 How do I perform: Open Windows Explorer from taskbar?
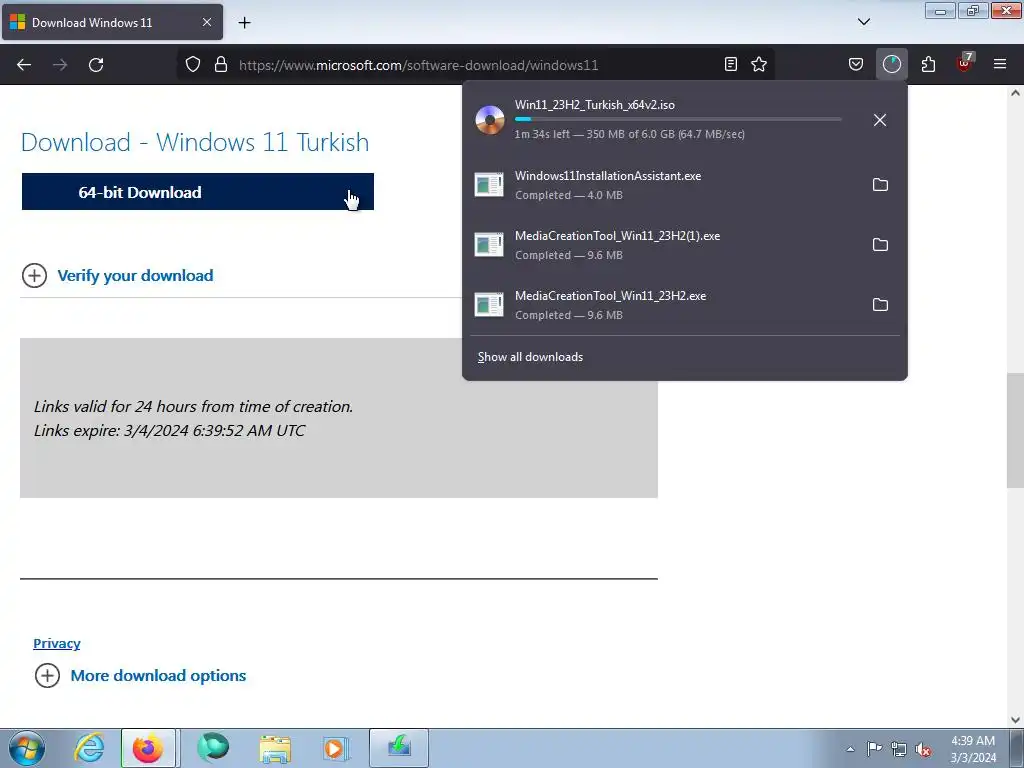pos(275,748)
